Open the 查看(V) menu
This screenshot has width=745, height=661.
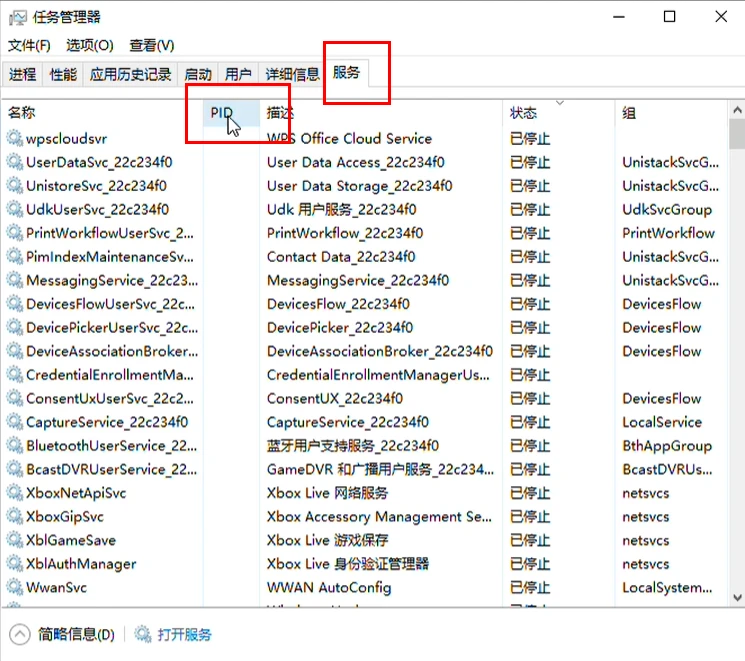point(152,46)
